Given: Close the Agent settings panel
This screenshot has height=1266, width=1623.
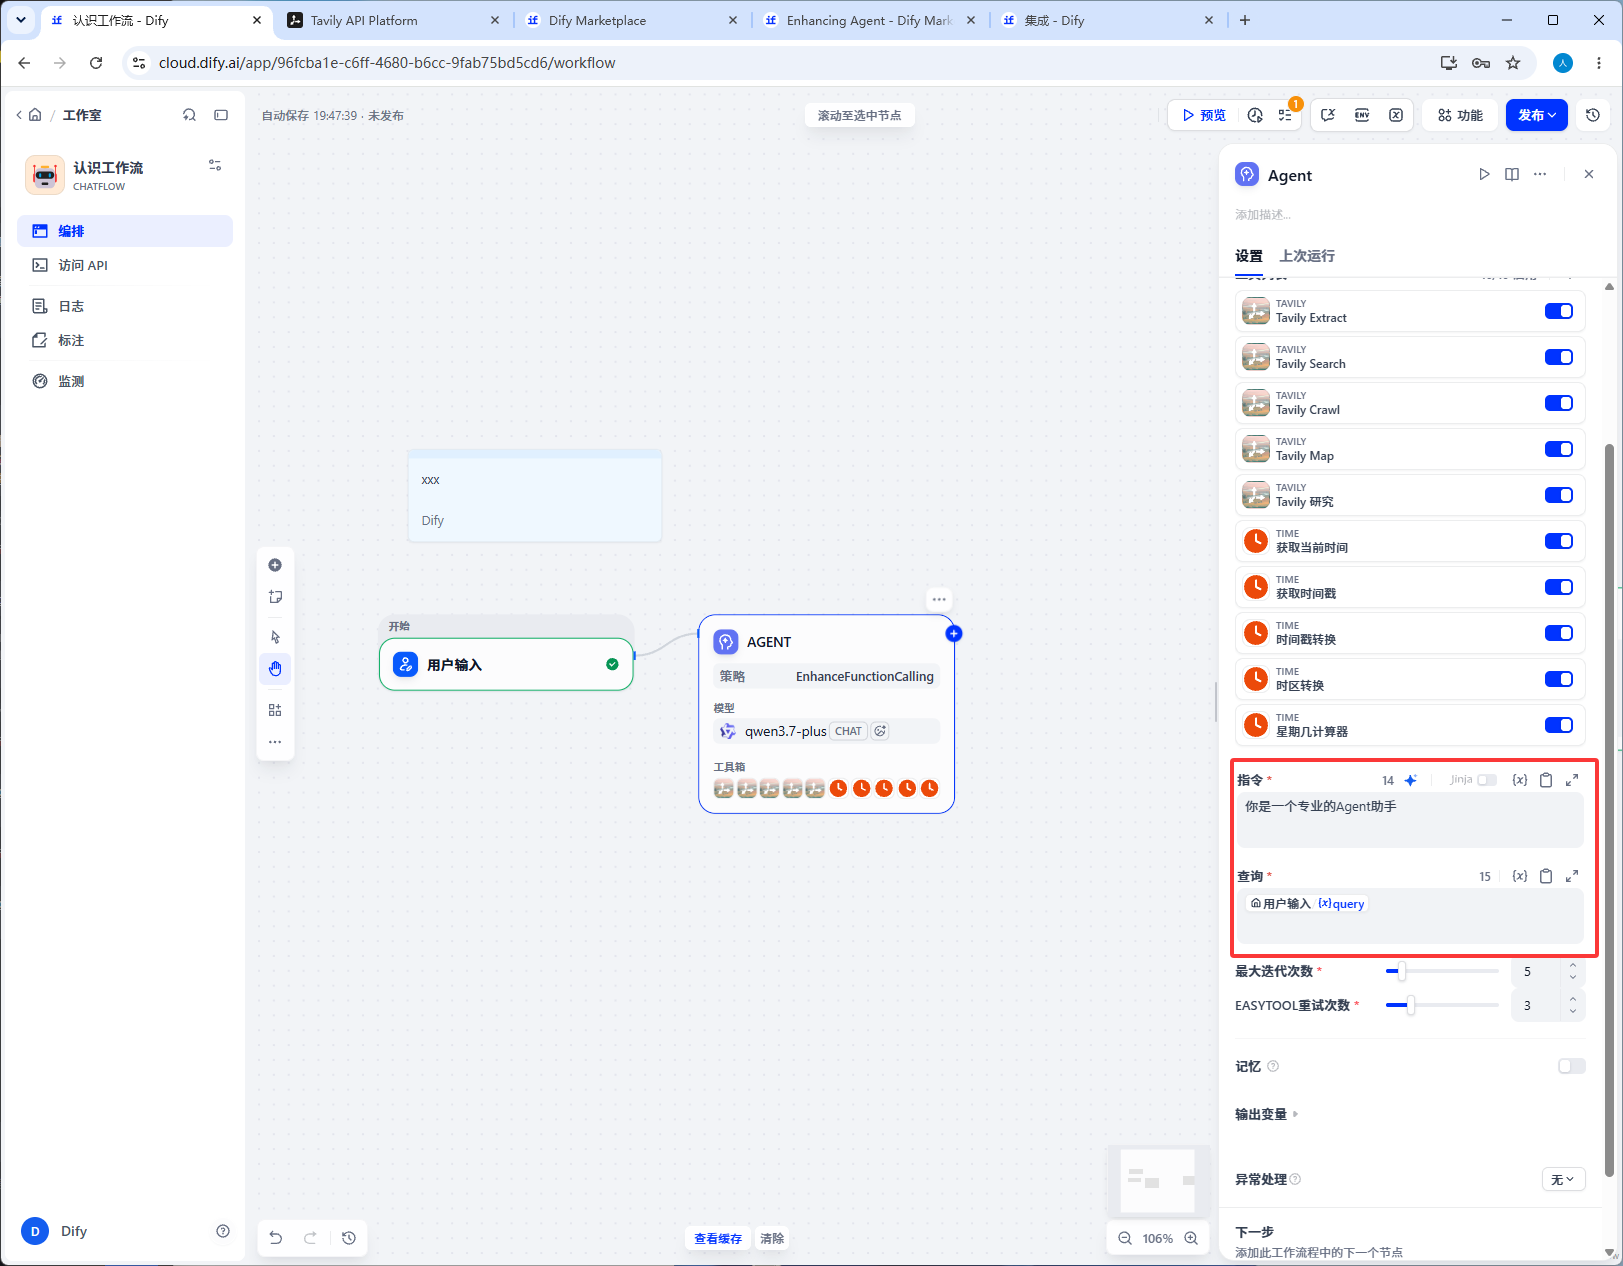Looking at the screenshot, I should click(1589, 174).
